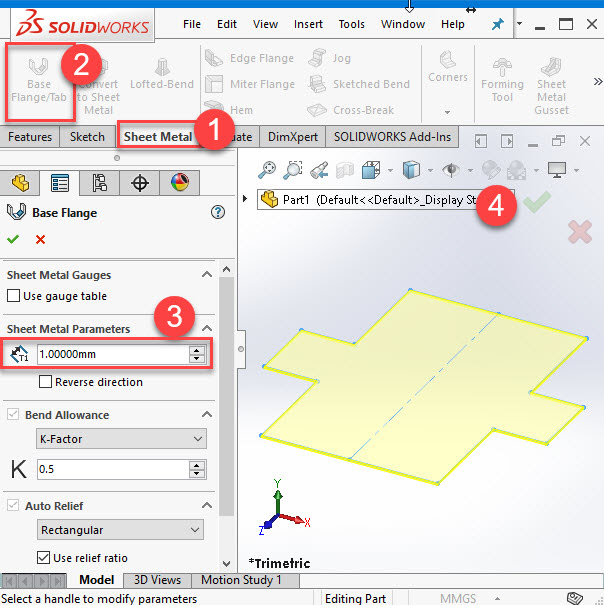
Task: Open the Tools menu
Action: tap(352, 24)
